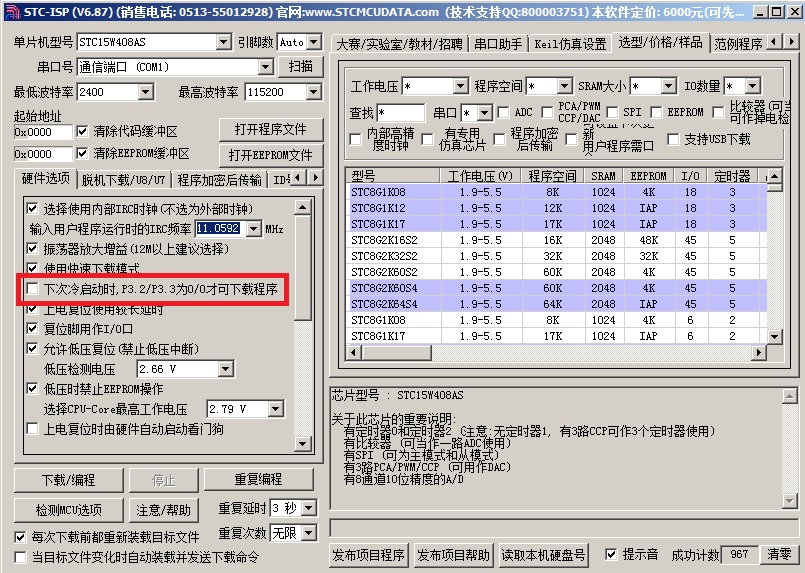This screenshot has height=573, width=805.
Task: Click the chip table scroll-up arrow
Action: [774, 176]
